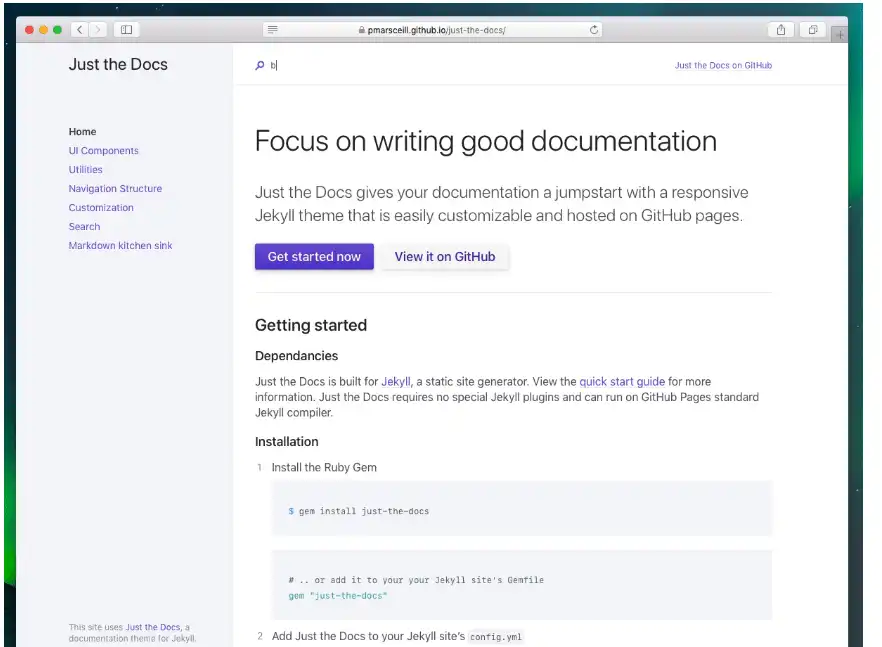
Task: Click the gem "just-the-docs" Gemfile line
Action: (338, 596)
